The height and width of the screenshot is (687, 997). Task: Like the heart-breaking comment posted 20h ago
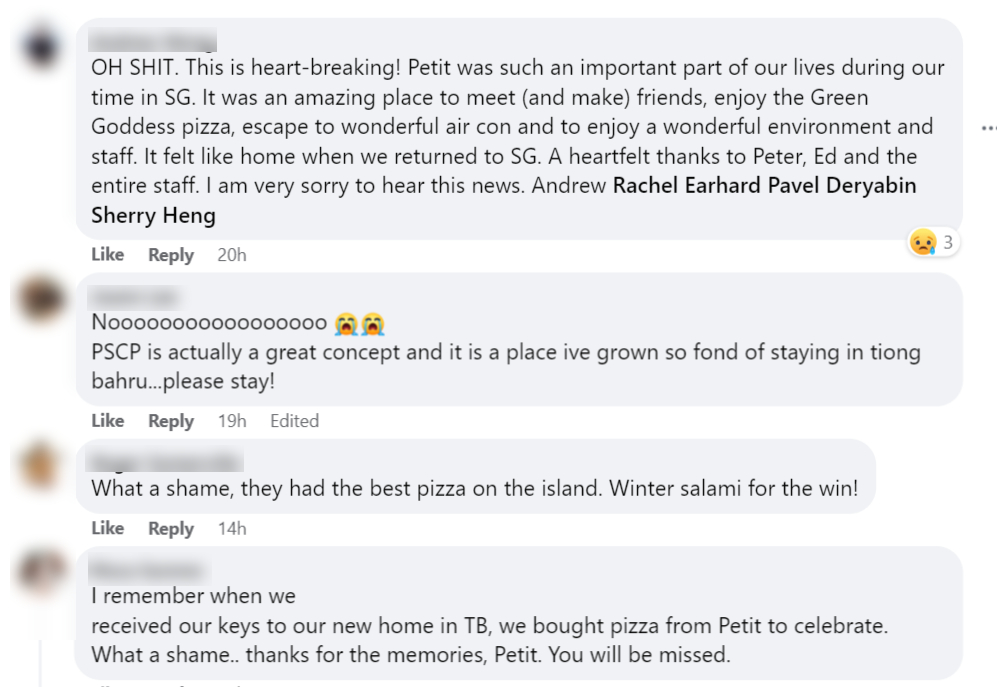108,255
